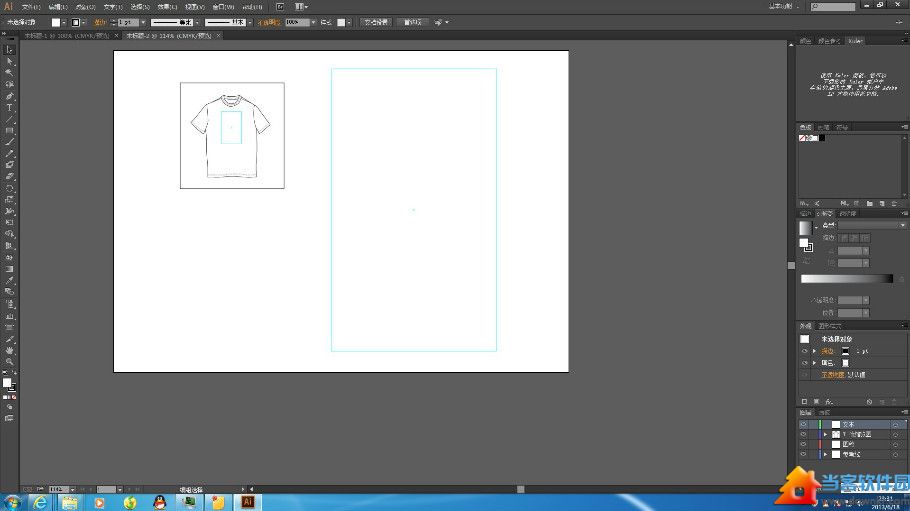Select the Hand tool
The width and height of the screenshot is (910, 511).
point(9,350)
